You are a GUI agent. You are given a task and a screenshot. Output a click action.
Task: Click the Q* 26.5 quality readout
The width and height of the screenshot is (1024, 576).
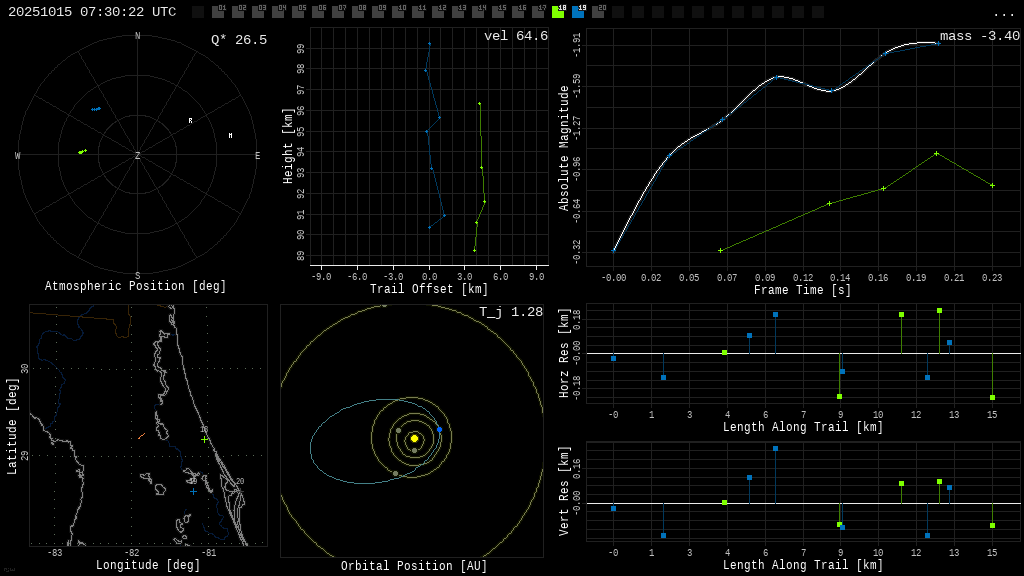(x=238, y=40)
